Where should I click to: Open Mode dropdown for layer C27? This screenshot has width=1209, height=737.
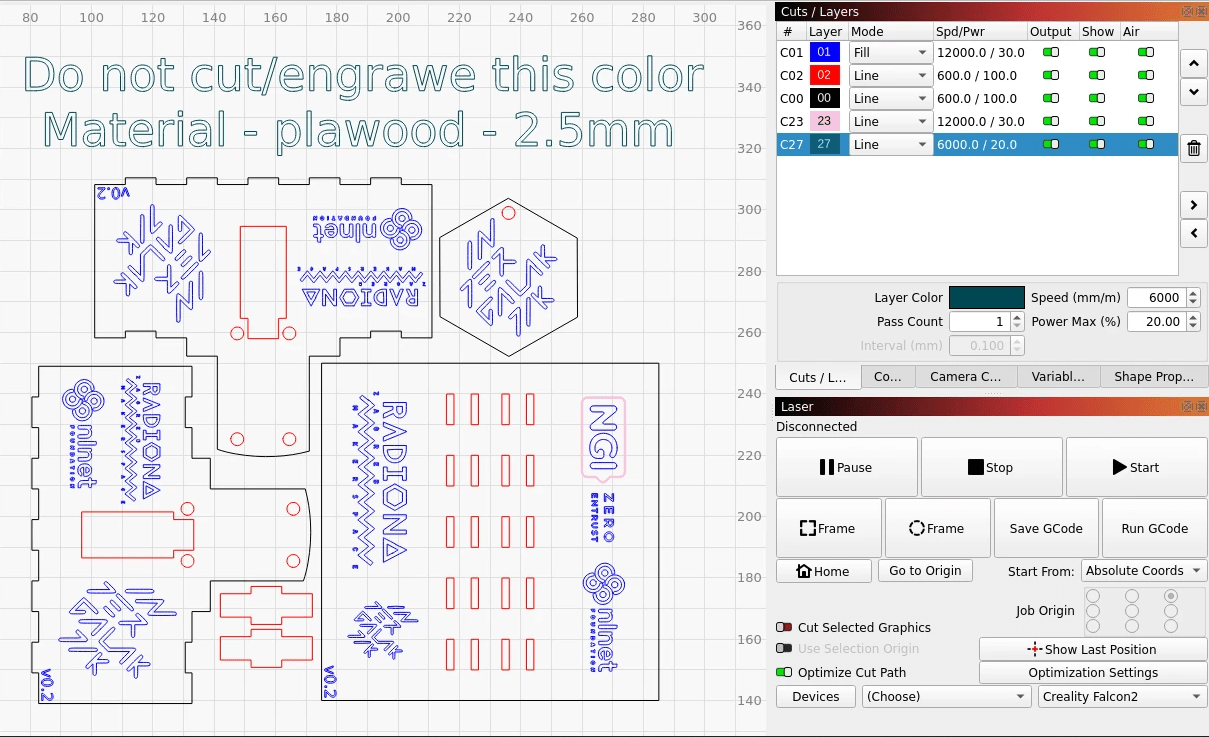coord(890,144)
